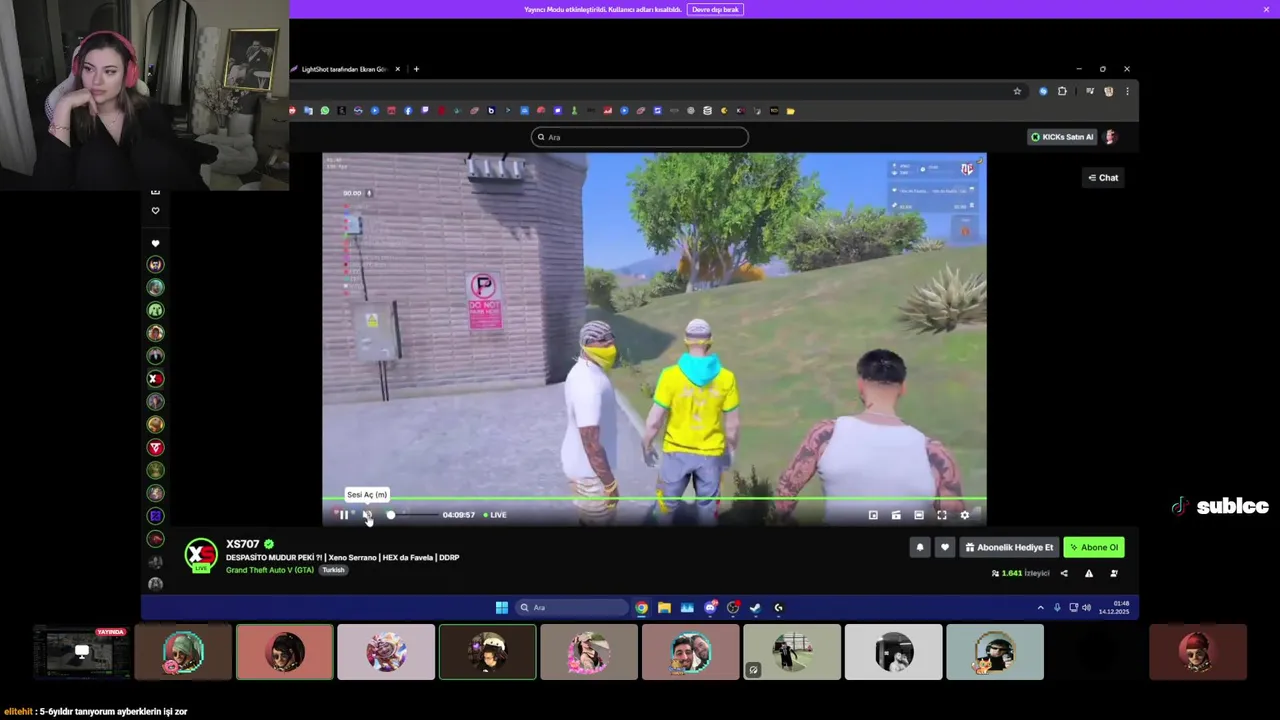
Task: Close the LightShot browser tab
Action: (x=397, y=69)
